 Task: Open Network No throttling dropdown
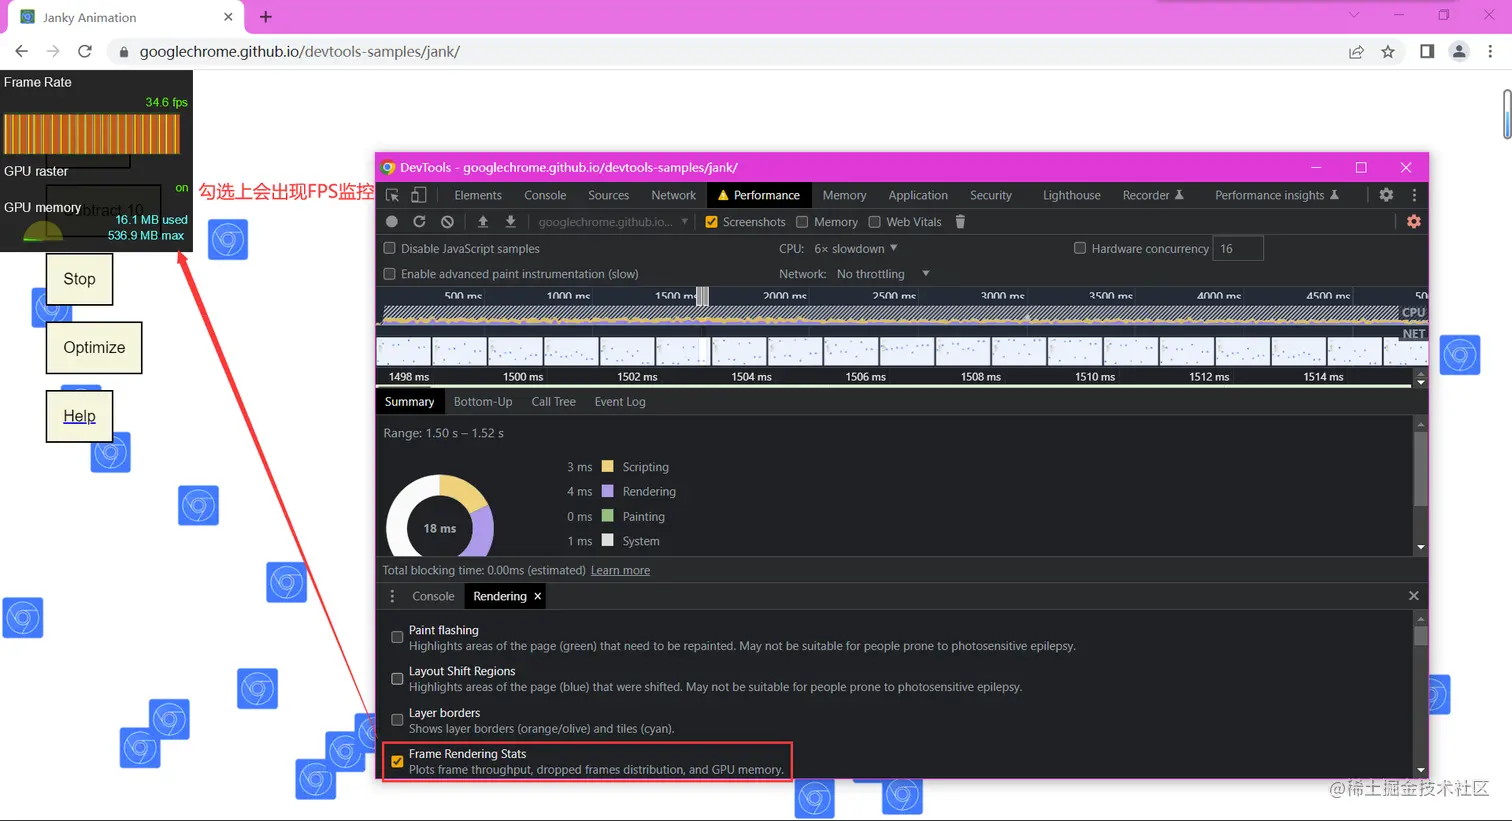883,274
